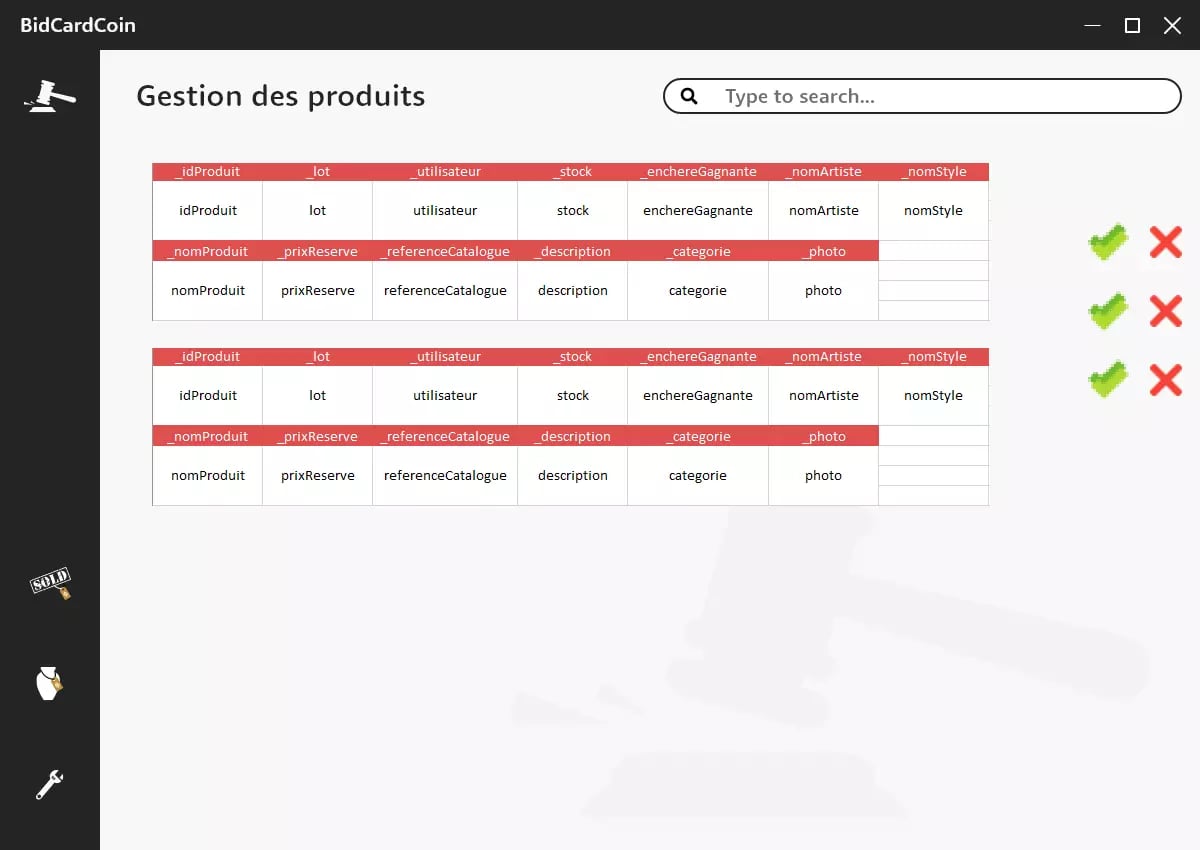The height and width of the screenshot is (850, 1200).
Task: Click the third green checkmark icon
Action: [x=1108, y=380]
